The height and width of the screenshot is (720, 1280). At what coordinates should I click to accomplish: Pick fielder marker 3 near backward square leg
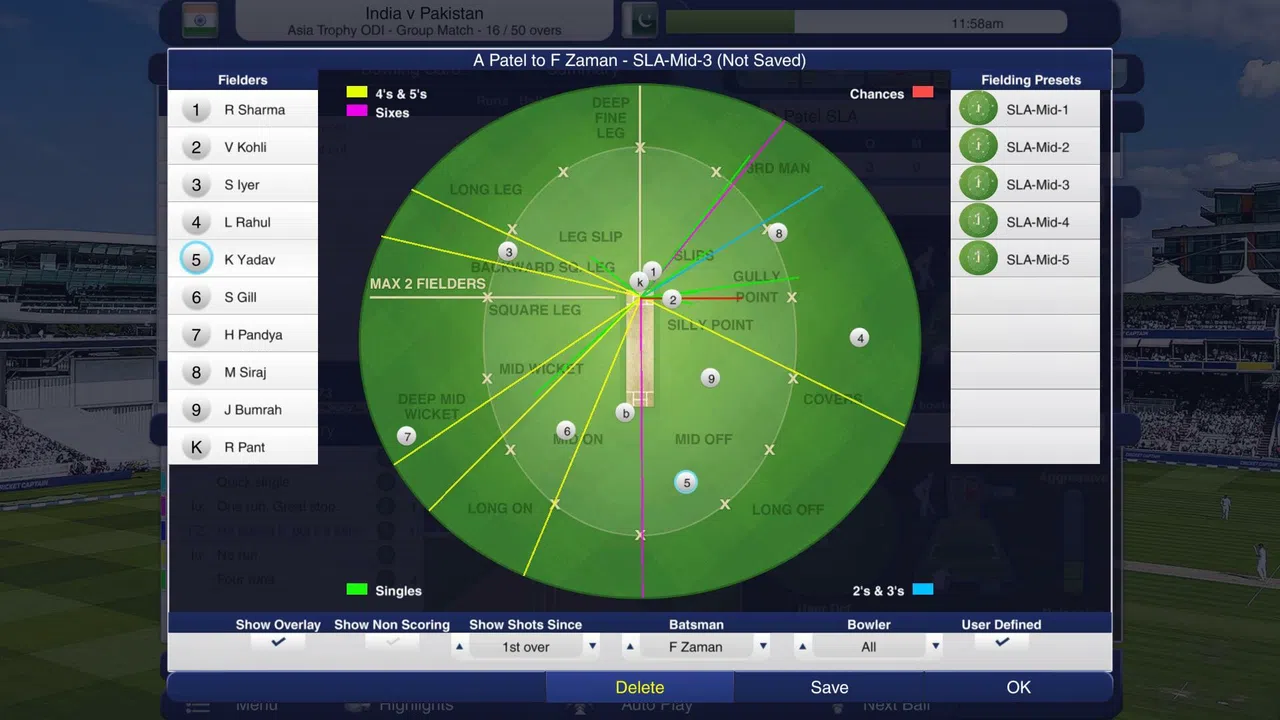coord(508,252)
